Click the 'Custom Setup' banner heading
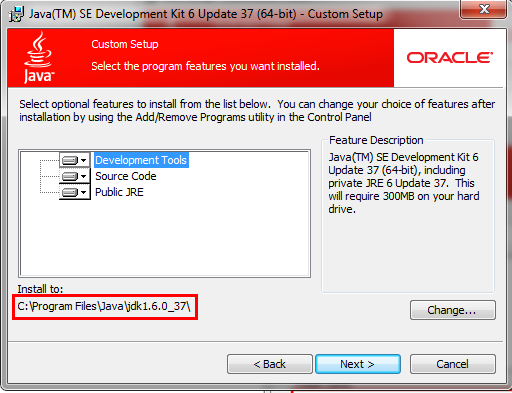This screenshot has height=393, width=512. coord(125,44)
